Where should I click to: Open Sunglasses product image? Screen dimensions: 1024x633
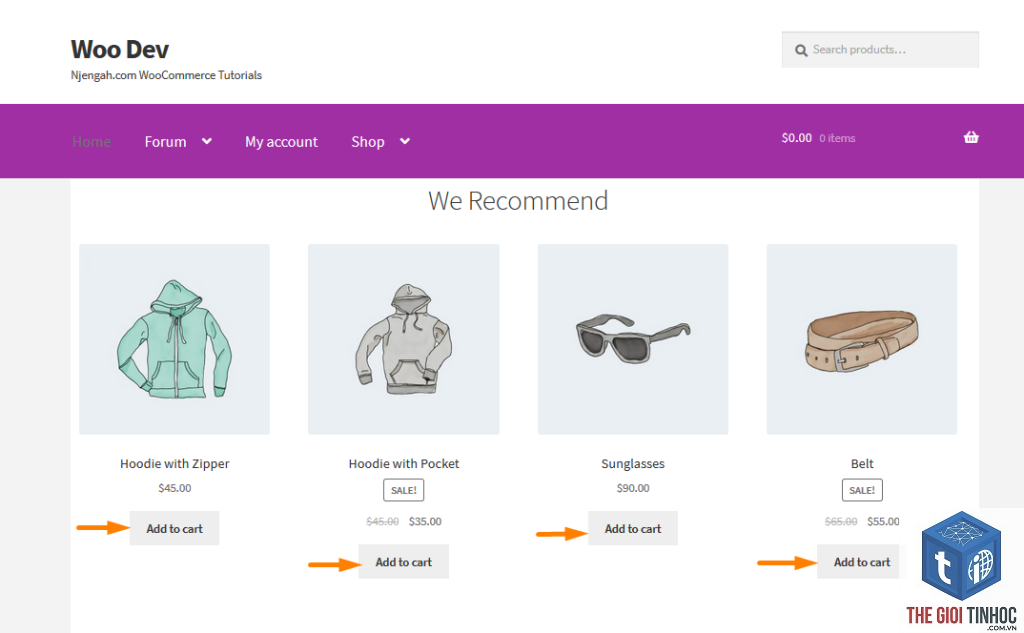(633, 339)
